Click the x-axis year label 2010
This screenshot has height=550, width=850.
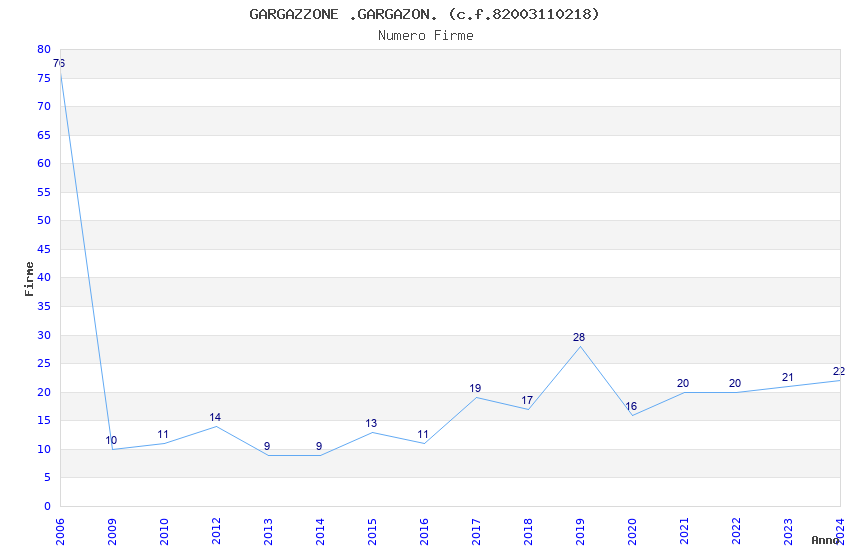point(164,532)
